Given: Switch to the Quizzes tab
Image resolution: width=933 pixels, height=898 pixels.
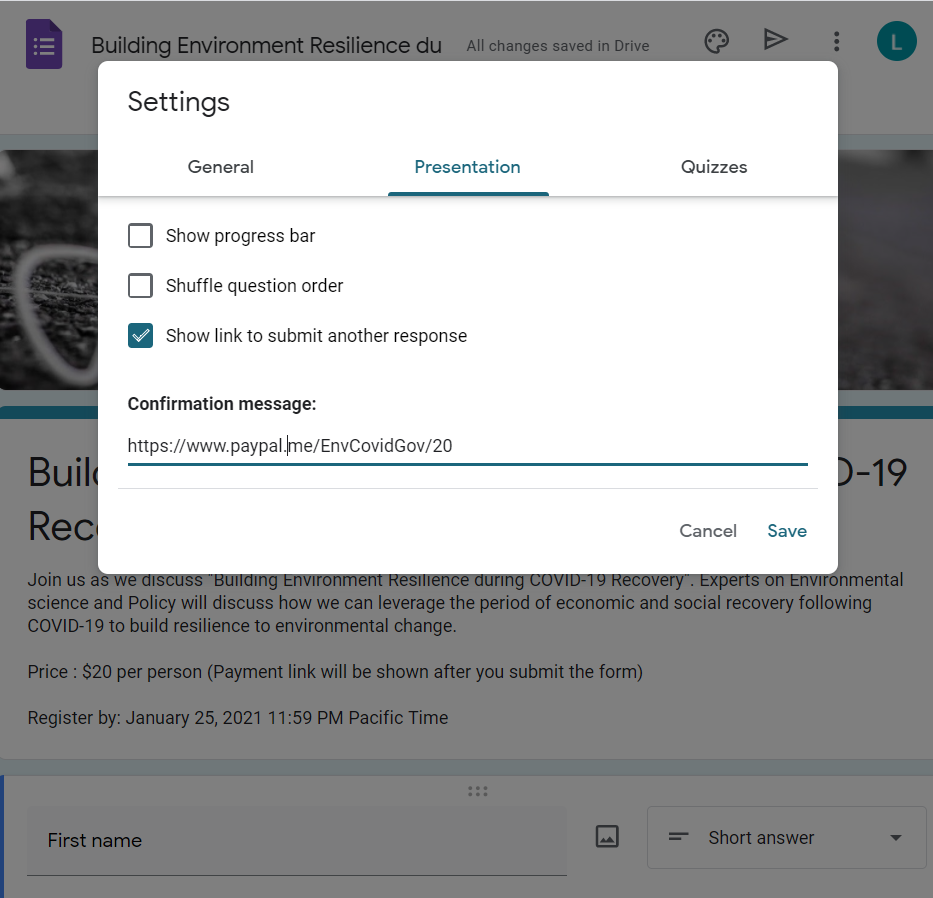Looking at the screenshot, I should pyautogui.click(x=714, y=167).
